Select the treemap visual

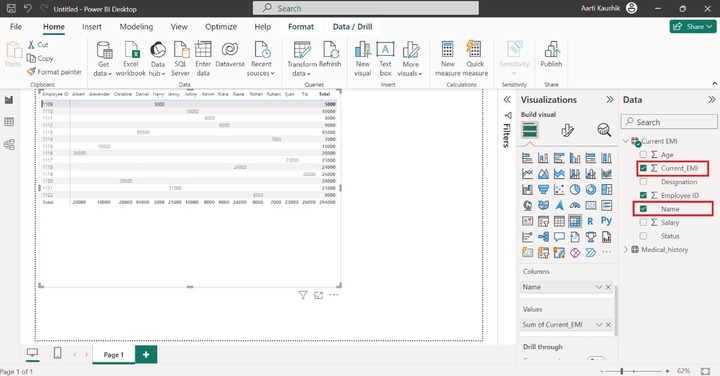[x=607, y=190]
